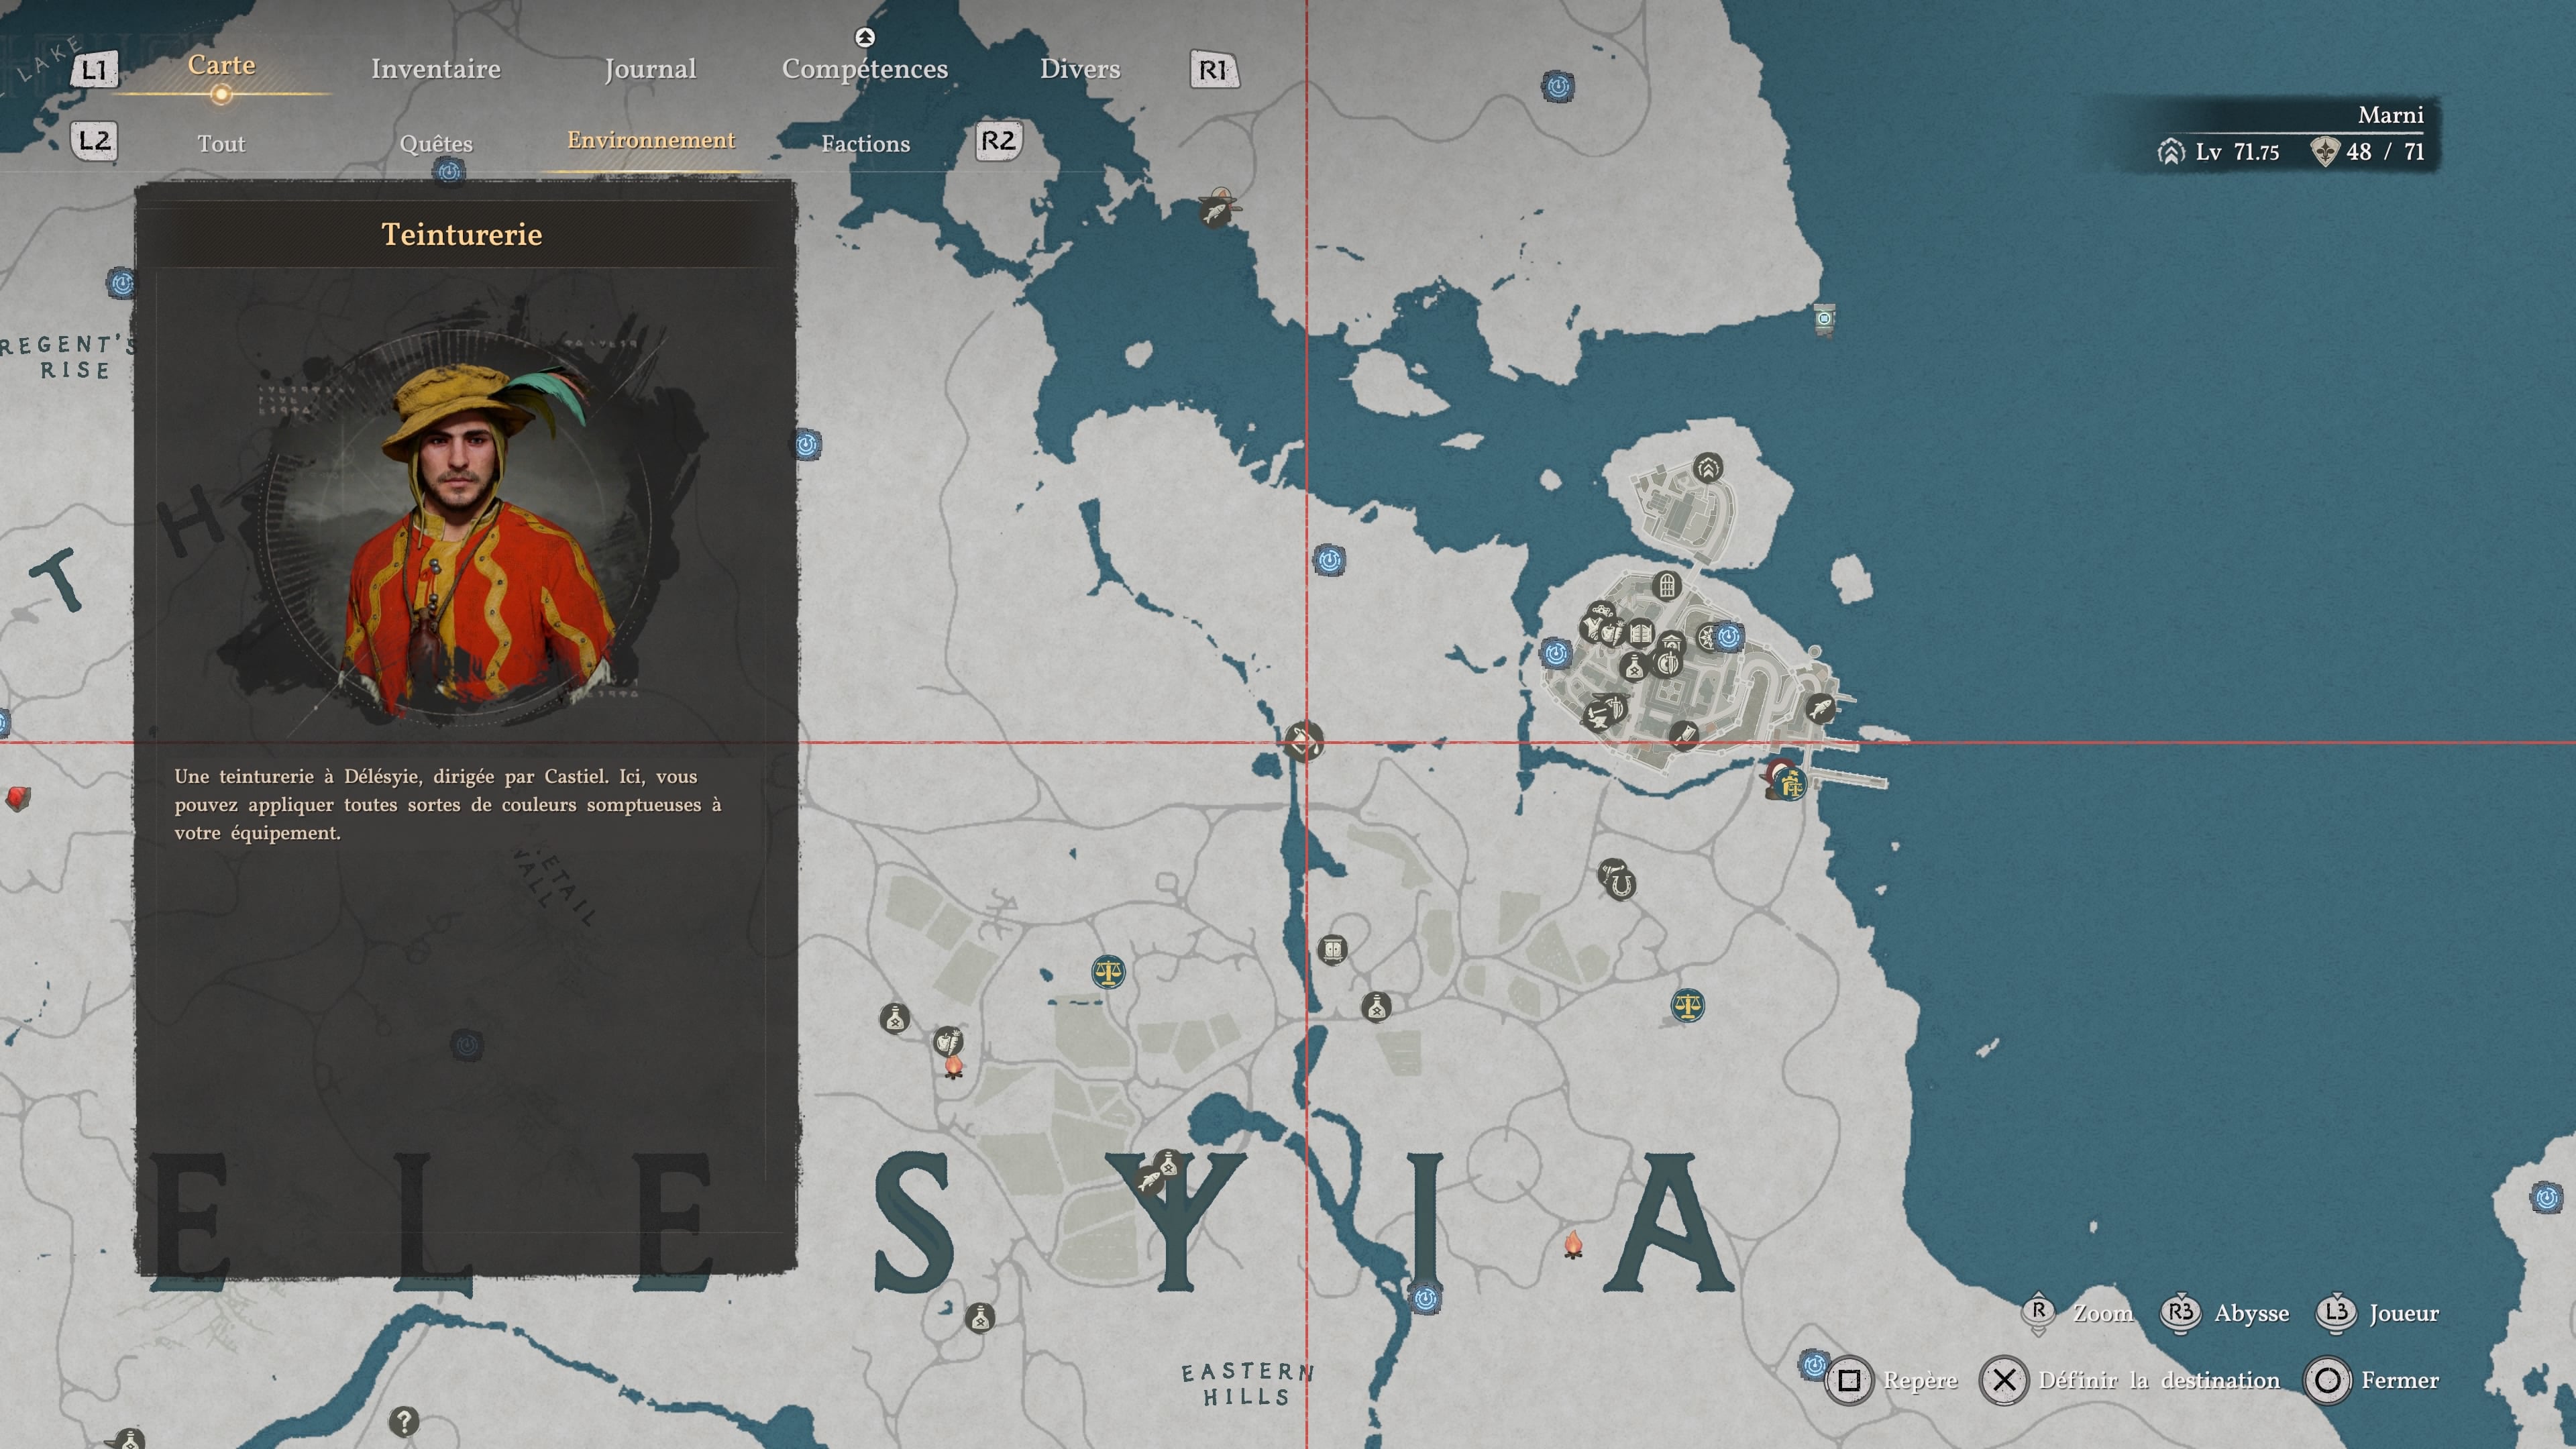The image size is (2576, 1449).
Task: Click the L2 previous-filter button
Action: click(x=94, y=141)
